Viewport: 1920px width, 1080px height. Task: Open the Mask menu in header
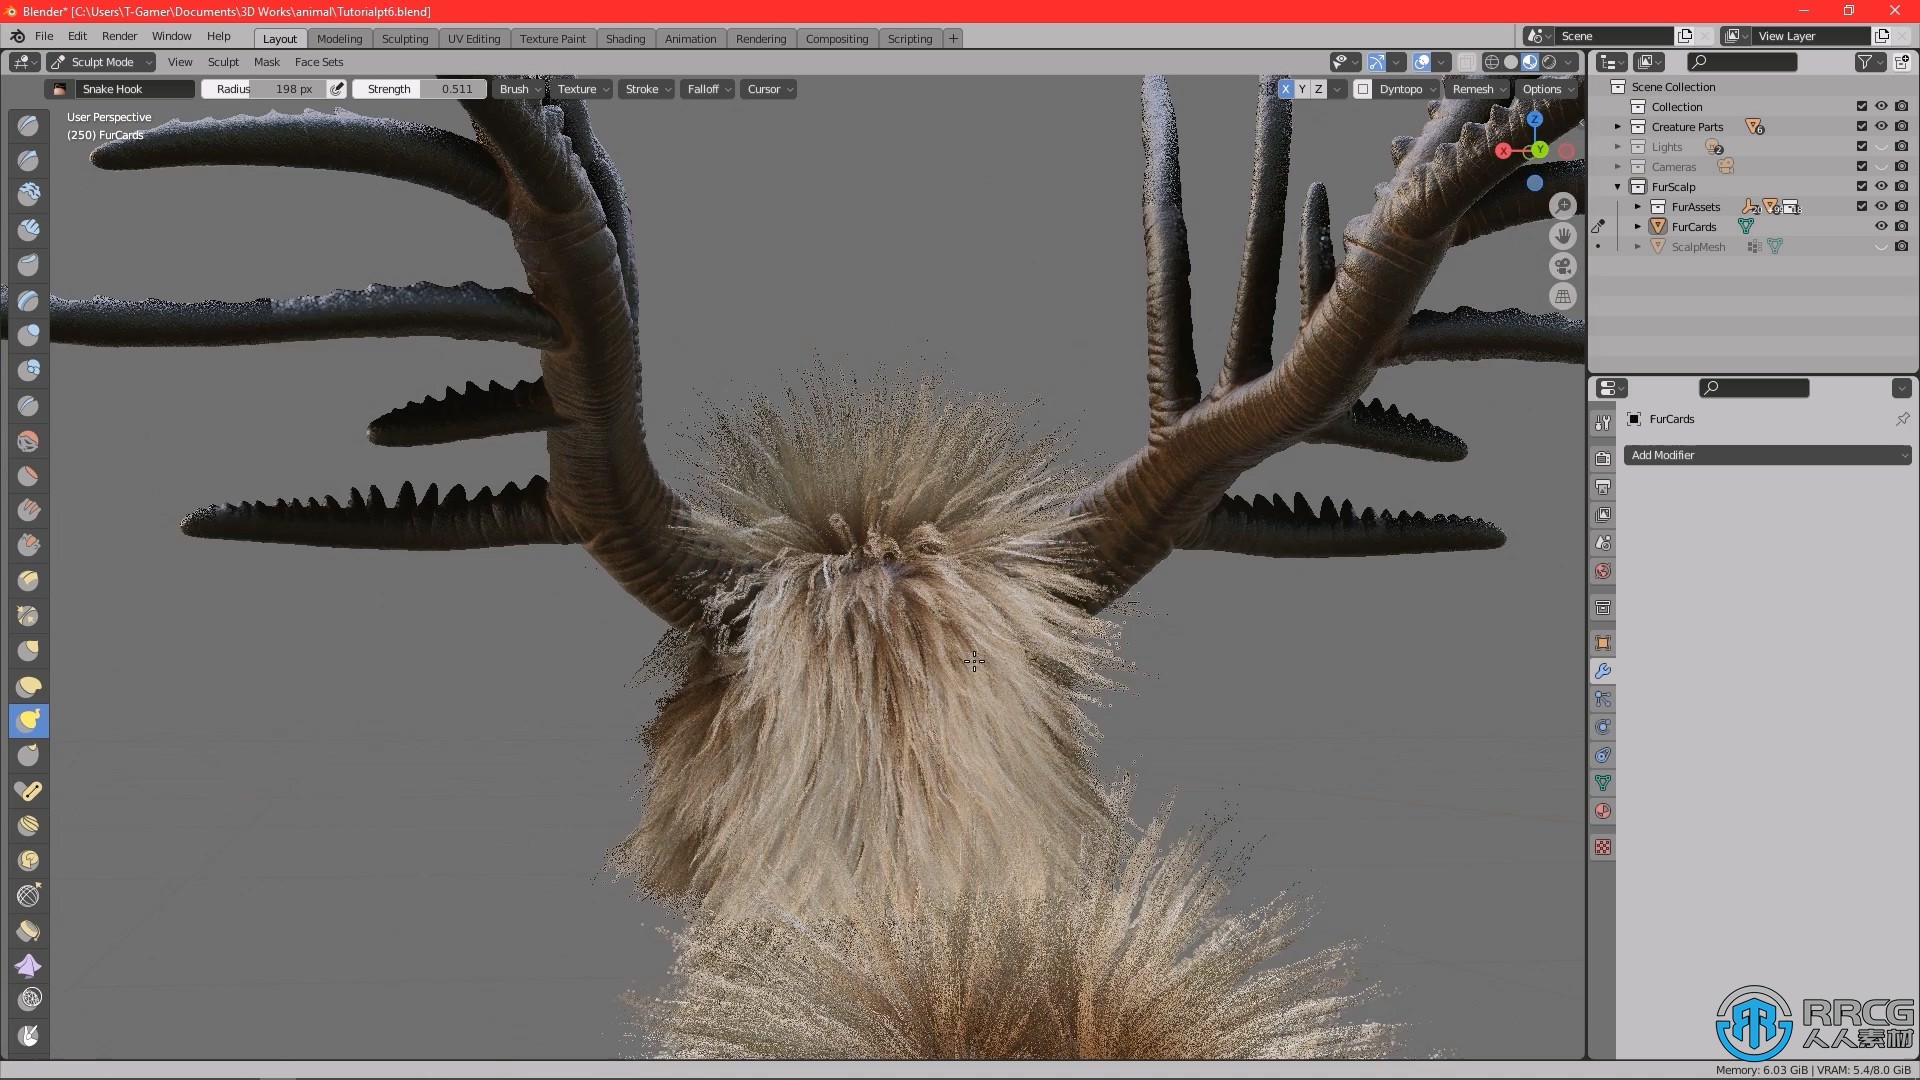pos(267,62)
